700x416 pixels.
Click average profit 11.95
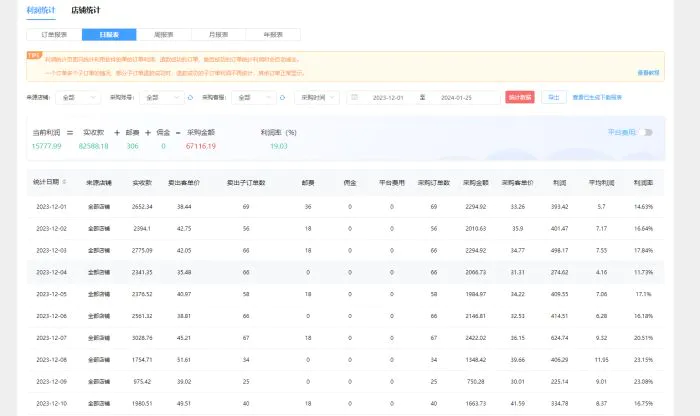click(x=601, y=360)
